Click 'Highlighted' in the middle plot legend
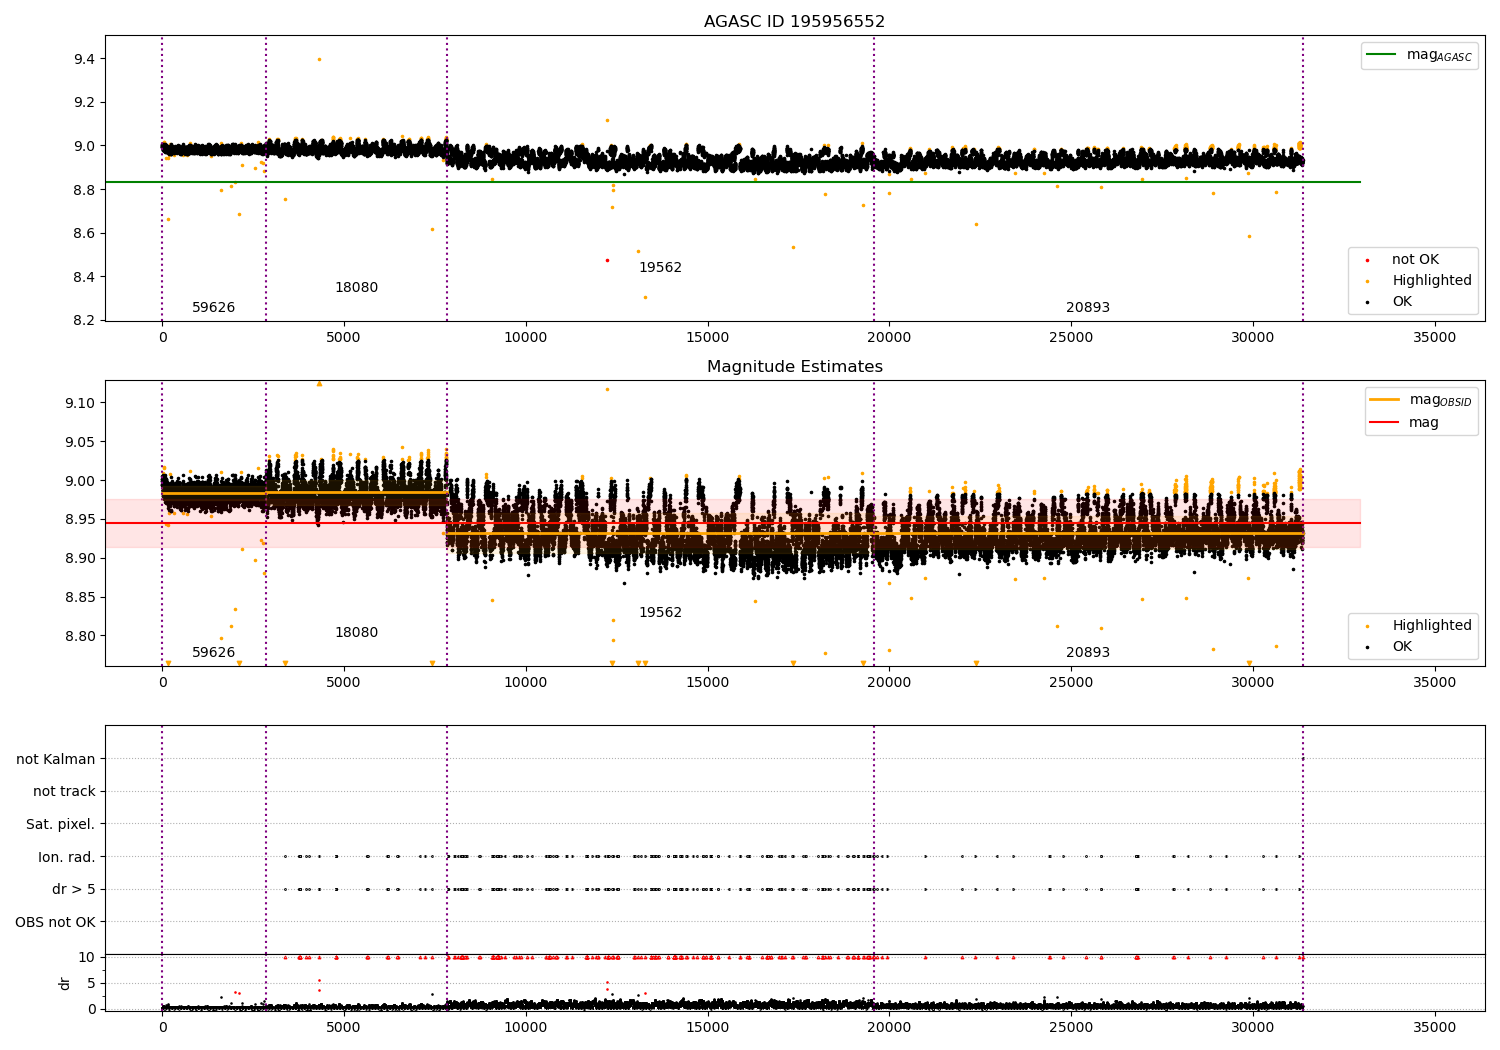Viewport: 1500px width, 1050px height. click(x=1431, y=625)
